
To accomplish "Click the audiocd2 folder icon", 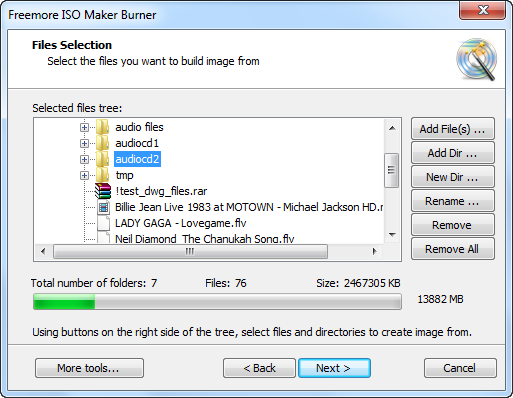I will tap(102, 159).
